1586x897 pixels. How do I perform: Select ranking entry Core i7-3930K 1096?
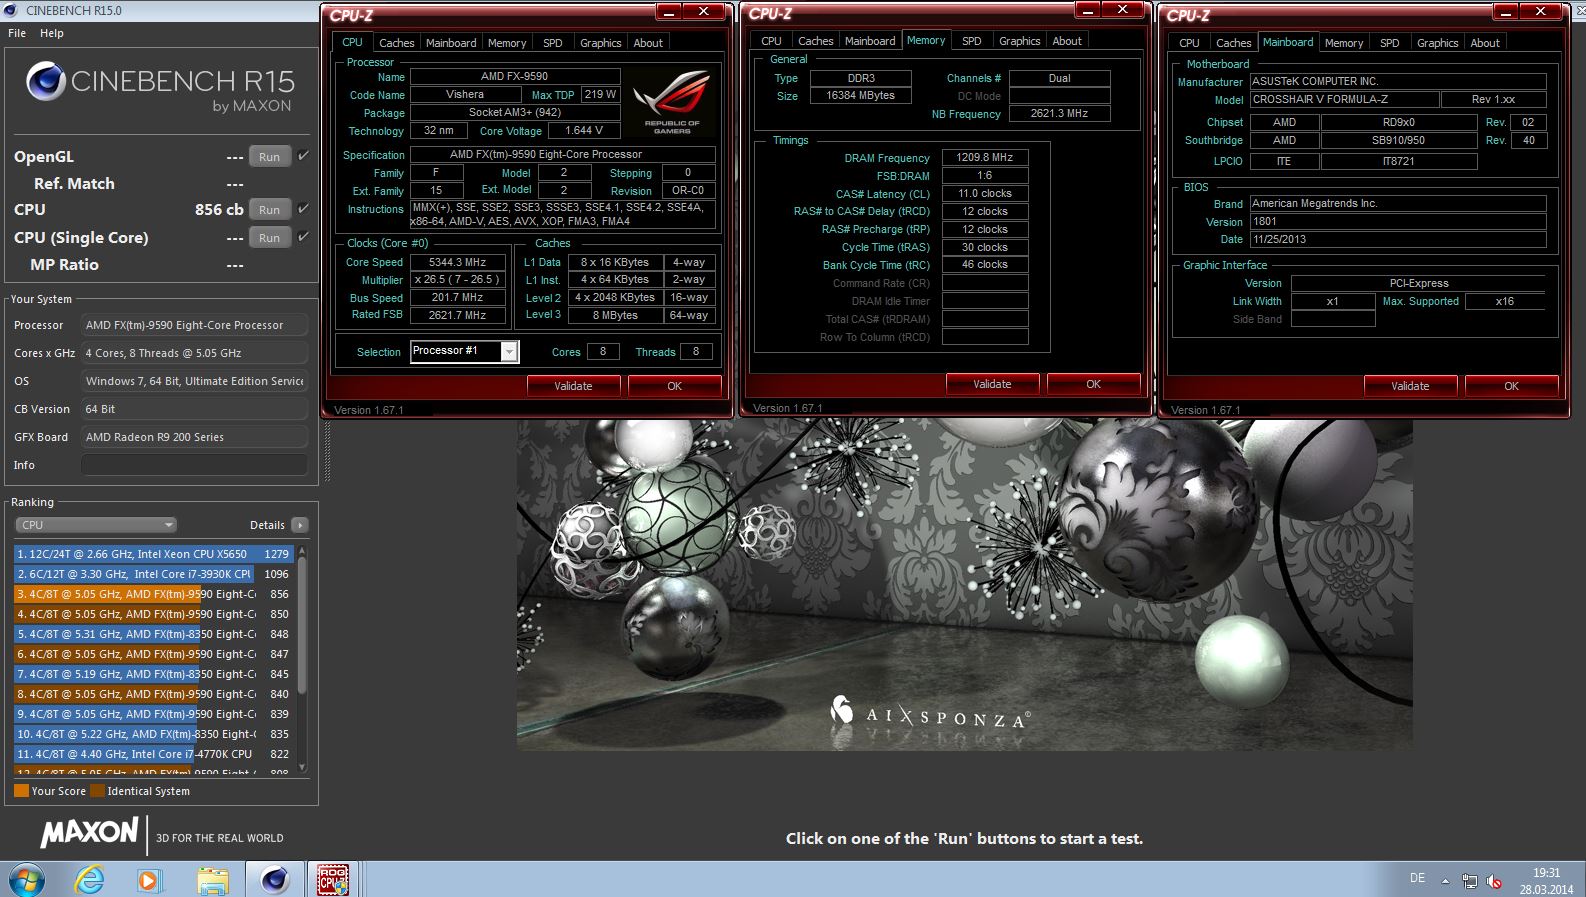153,574
